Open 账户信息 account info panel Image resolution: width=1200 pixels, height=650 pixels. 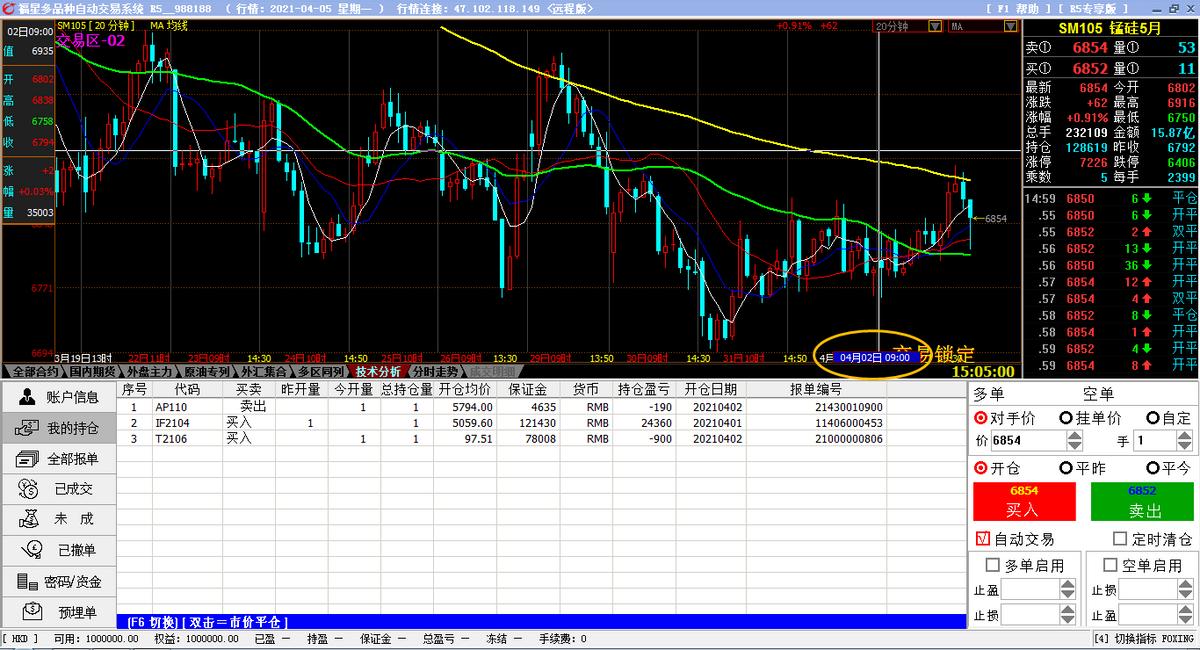point(58,397)
